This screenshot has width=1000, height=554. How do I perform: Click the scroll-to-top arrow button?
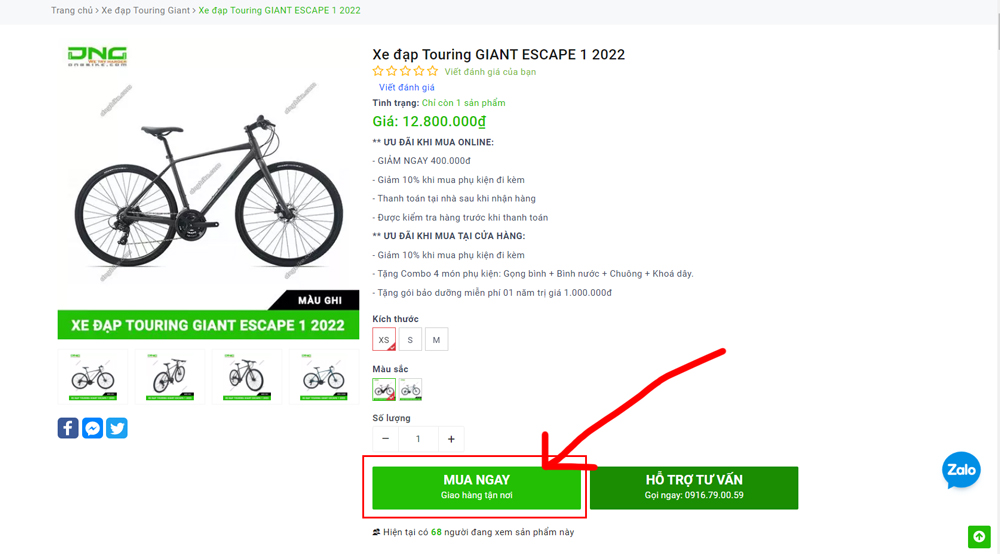click(x=979, y=537)
